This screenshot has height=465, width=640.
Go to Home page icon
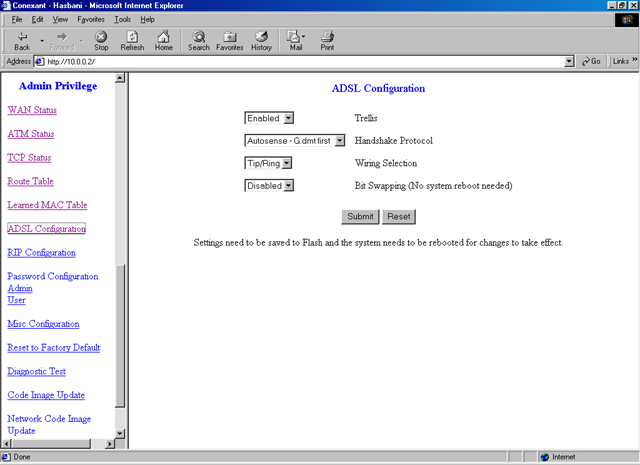pyautogui.click(x=164, y=36)
